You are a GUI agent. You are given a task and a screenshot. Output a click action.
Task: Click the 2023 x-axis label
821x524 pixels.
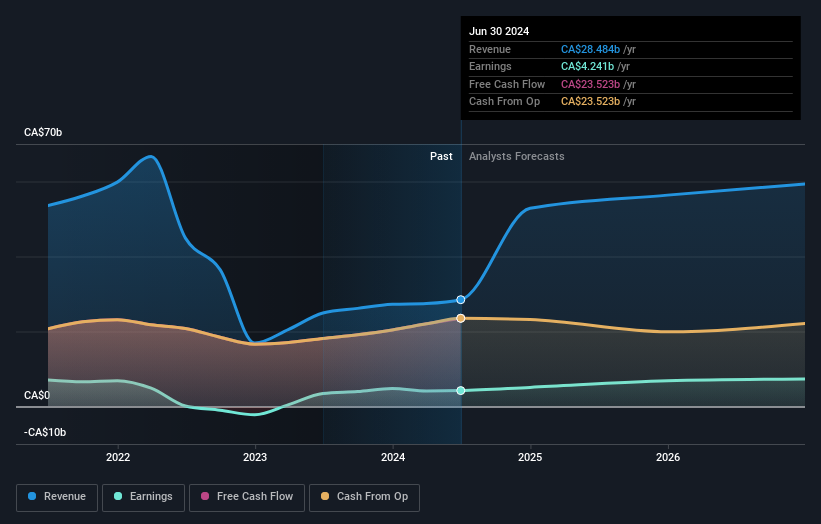255,457
